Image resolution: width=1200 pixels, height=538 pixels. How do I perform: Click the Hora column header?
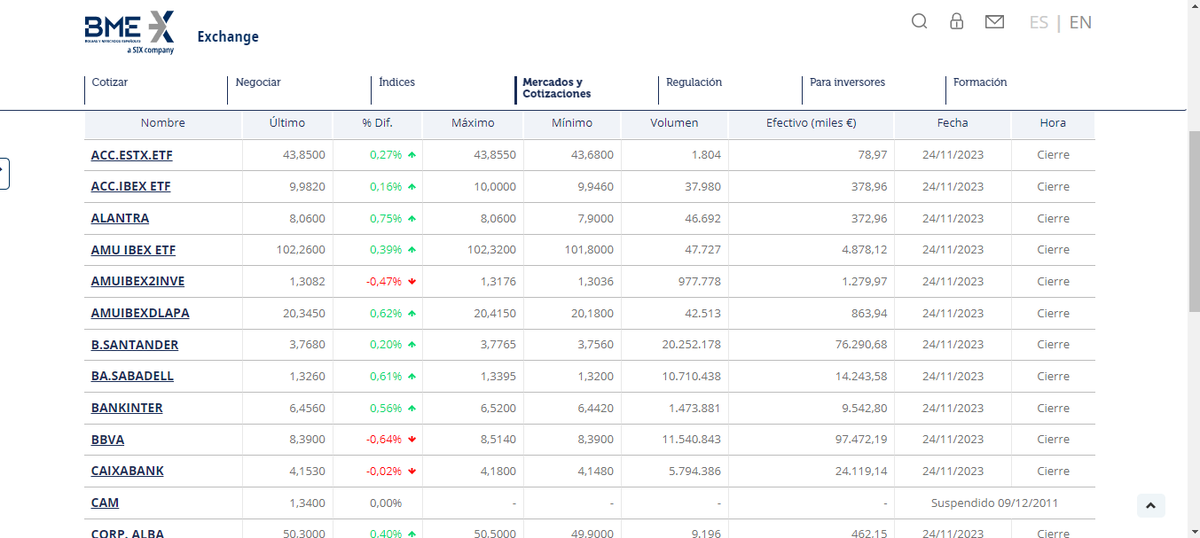[x=1053, y=123]
